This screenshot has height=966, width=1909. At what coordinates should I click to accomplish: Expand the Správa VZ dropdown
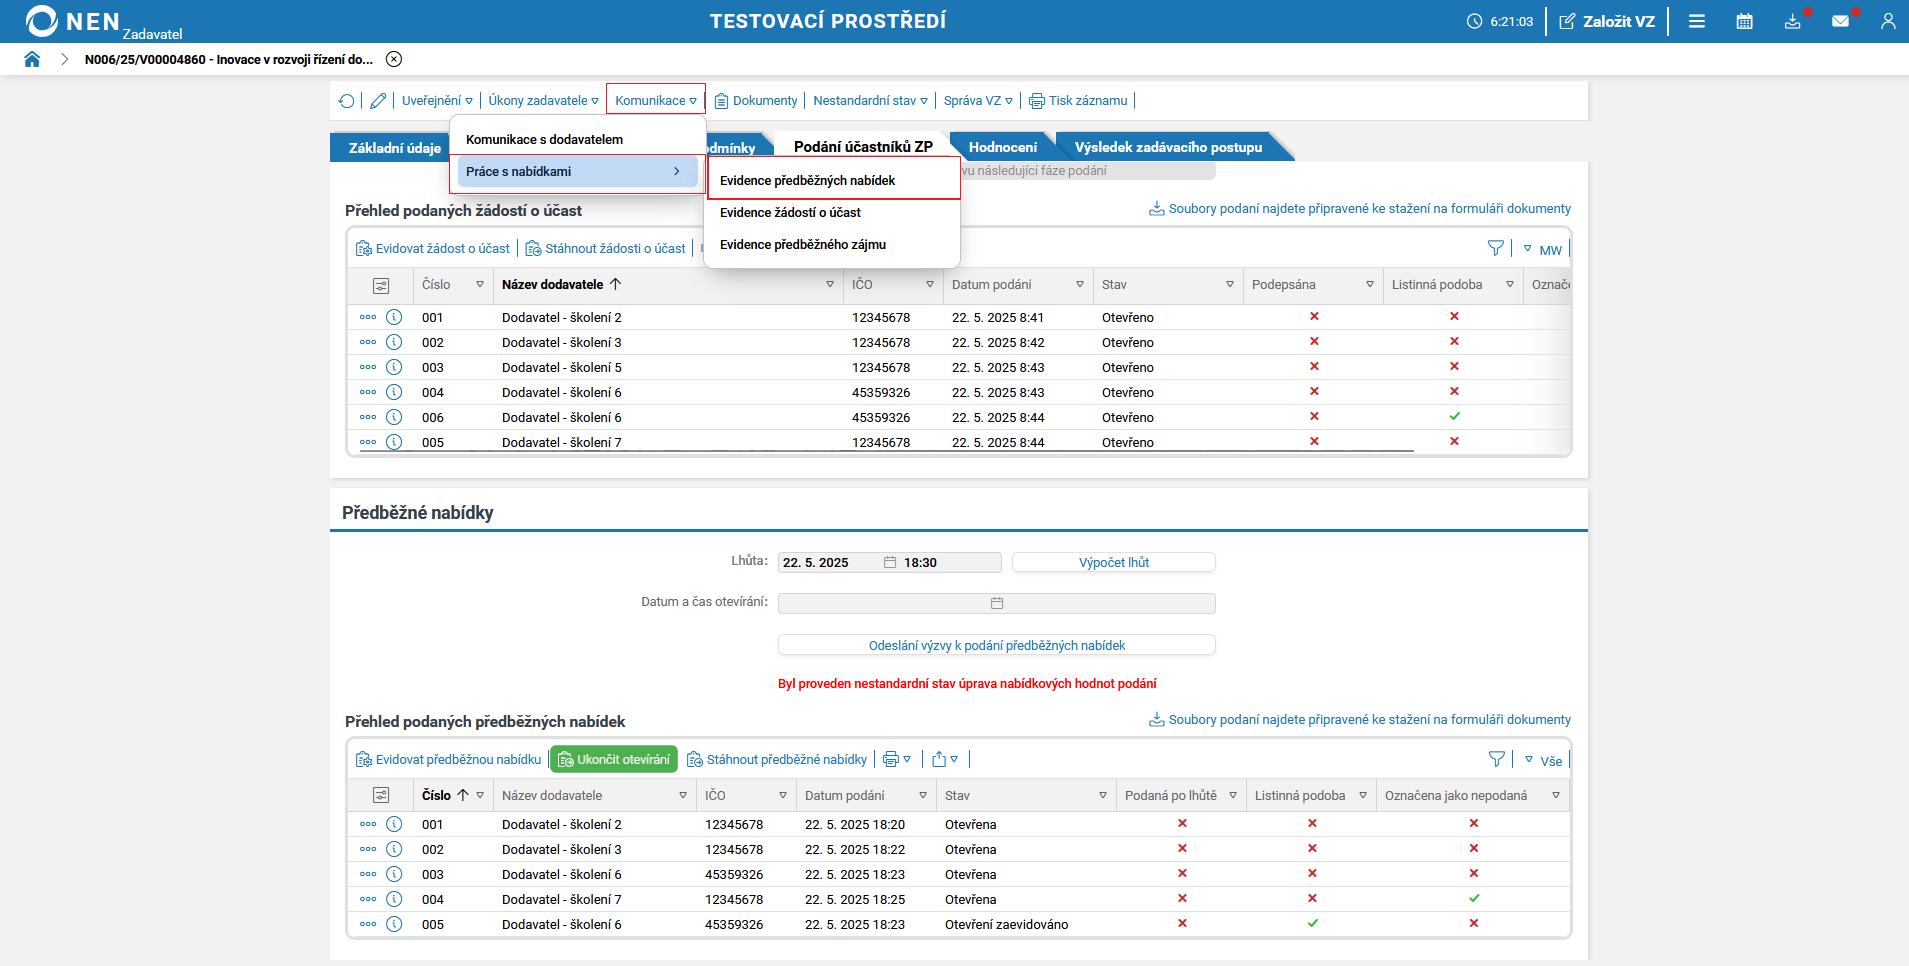(978, 101)
